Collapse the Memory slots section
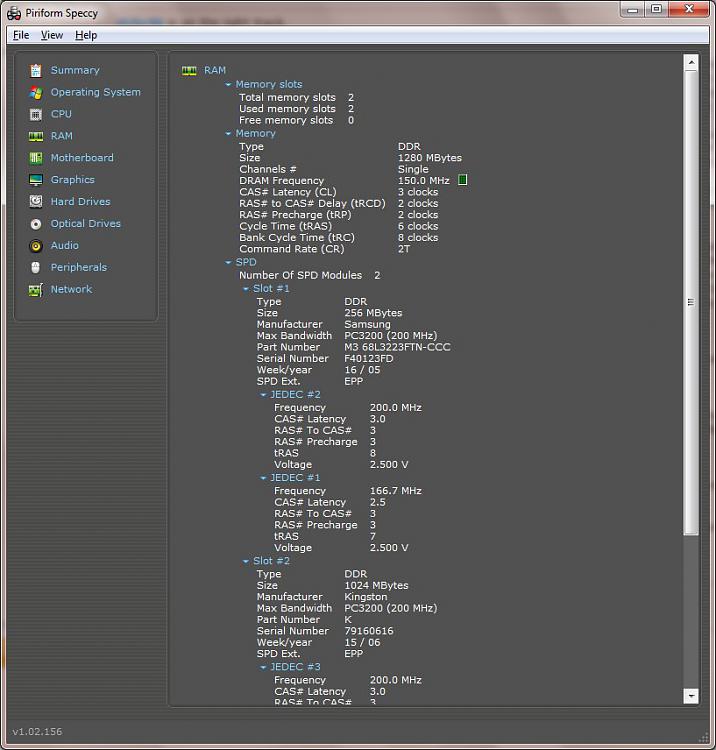716x750 pixels. pyautogui.click(x=228, y=85)
